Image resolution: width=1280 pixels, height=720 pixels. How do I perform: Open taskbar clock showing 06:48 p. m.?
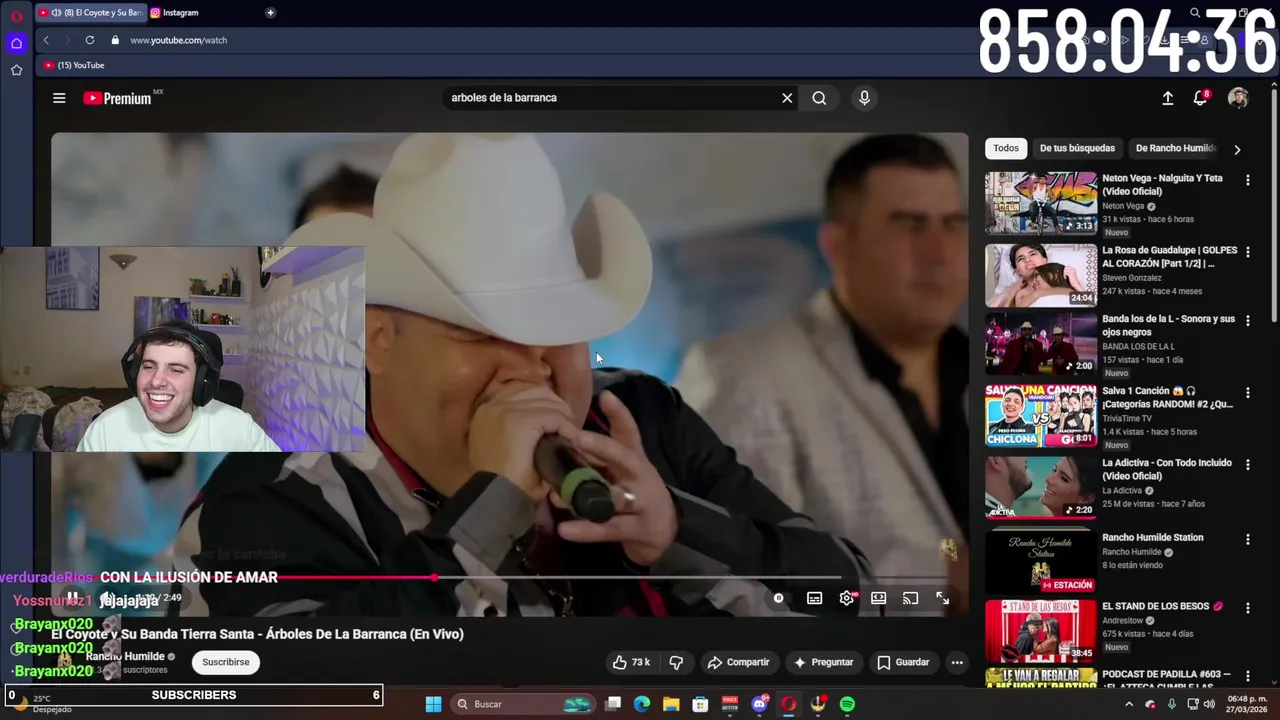[x=1246, y=703]
